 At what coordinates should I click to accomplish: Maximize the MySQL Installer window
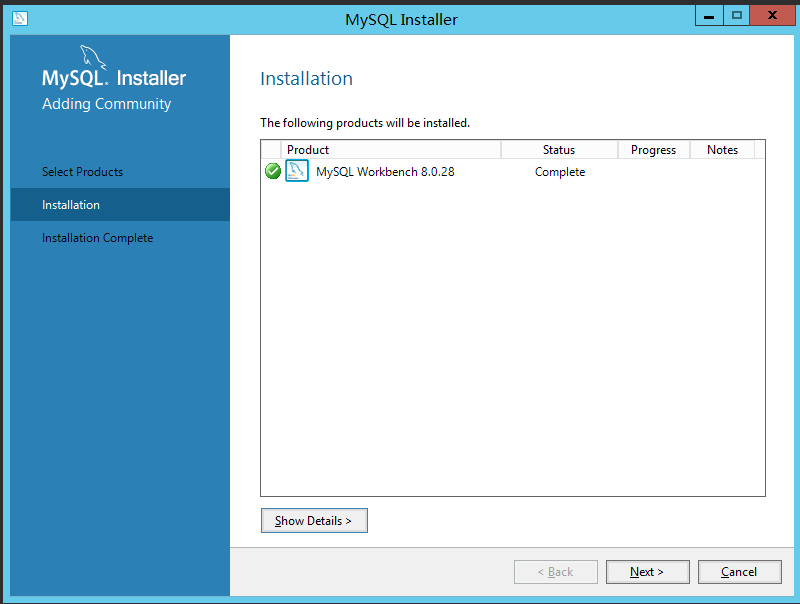(x=736, y=15)
